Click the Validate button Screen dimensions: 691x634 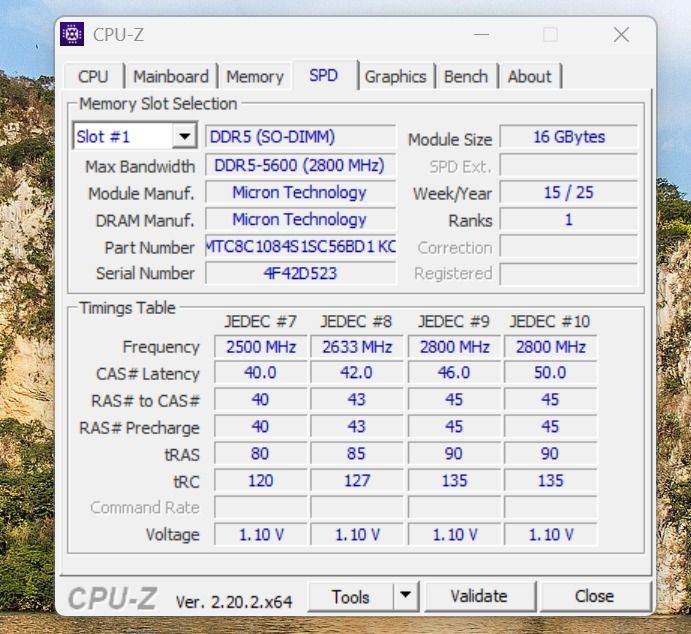click(480, 596)
